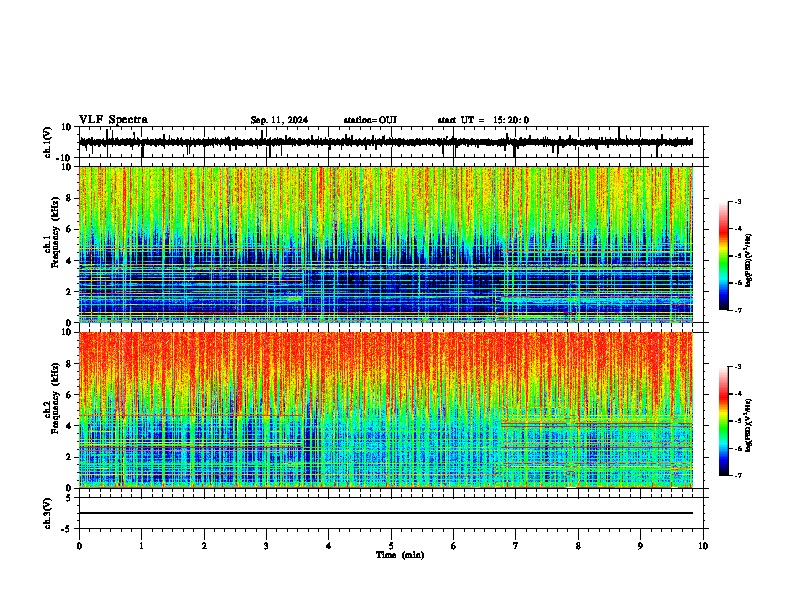Click time tick label "3" on bottom axis
The image size is (792, 612).
[x=266, y=546]
